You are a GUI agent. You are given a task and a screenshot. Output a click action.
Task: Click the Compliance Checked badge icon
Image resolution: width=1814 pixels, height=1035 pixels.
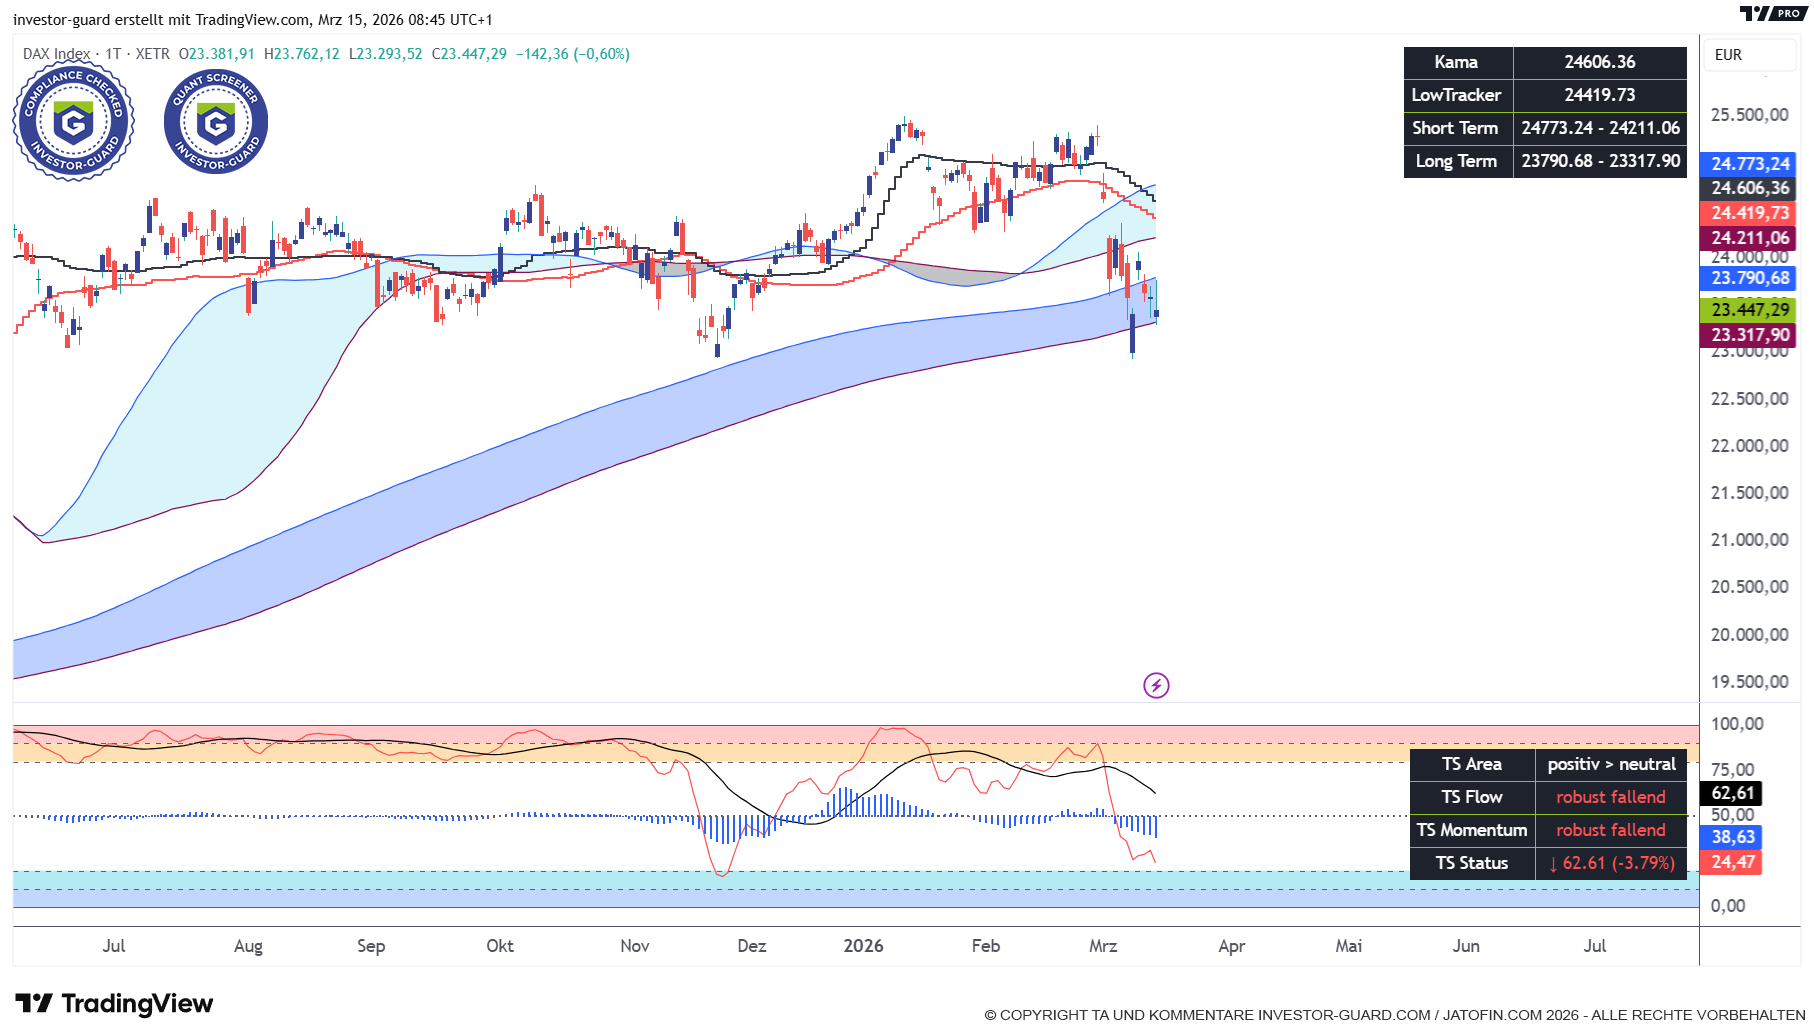73,122
